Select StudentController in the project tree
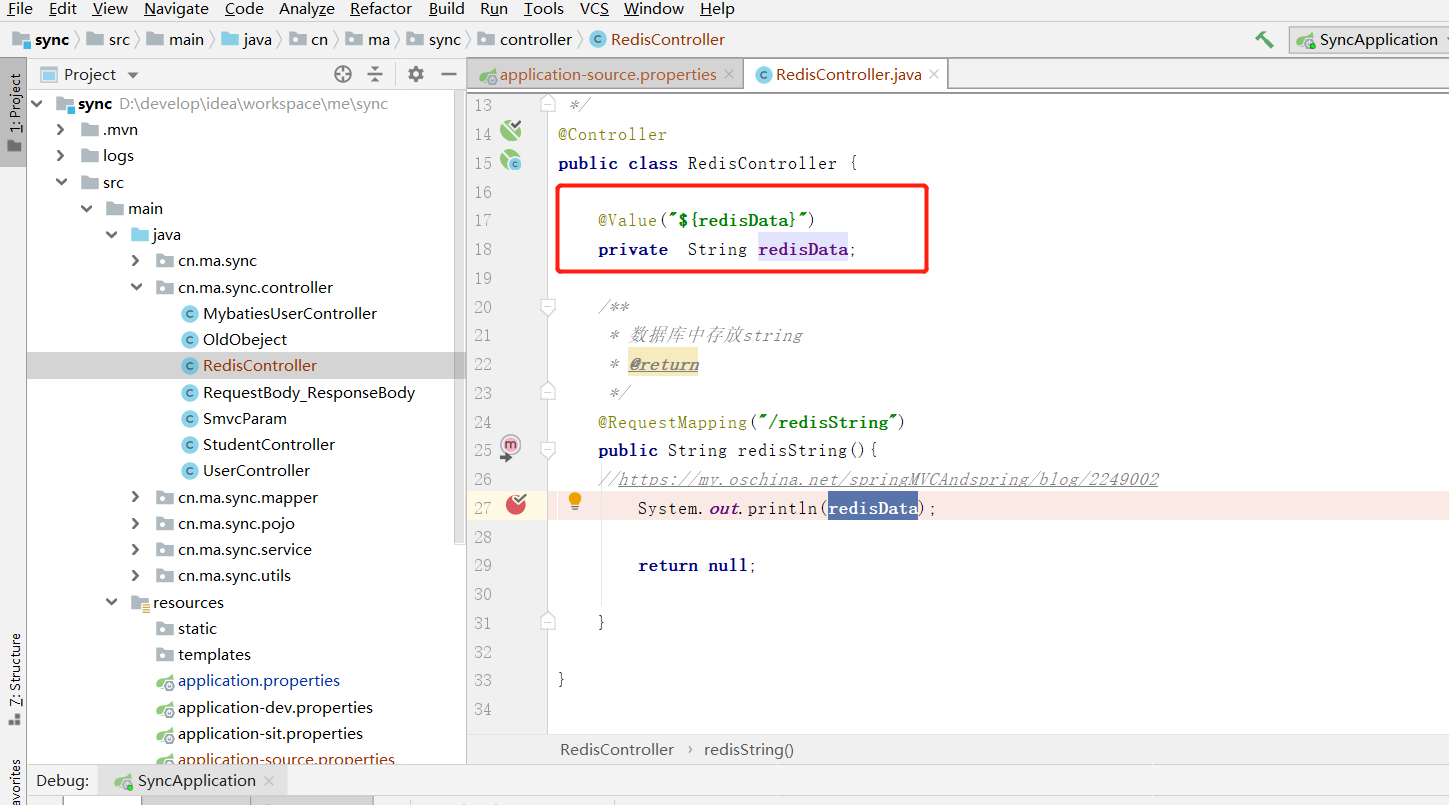The width and height of the screenshot is (1449, 805). click(x=268, y=444)
